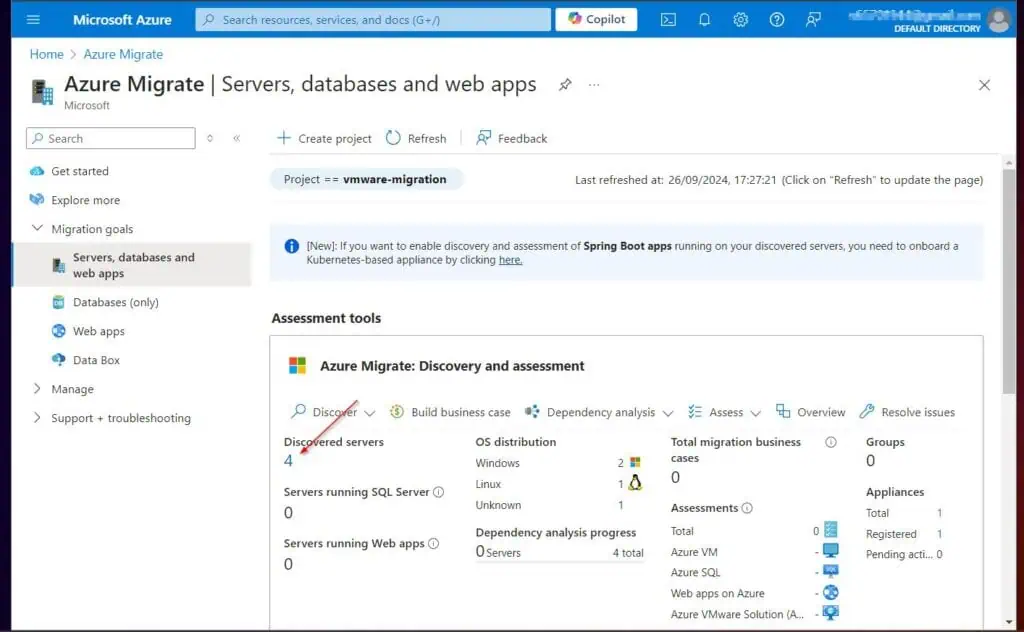Open the portal hamburger menu
Screen dimensions: 1024x632
click(33, 20)
